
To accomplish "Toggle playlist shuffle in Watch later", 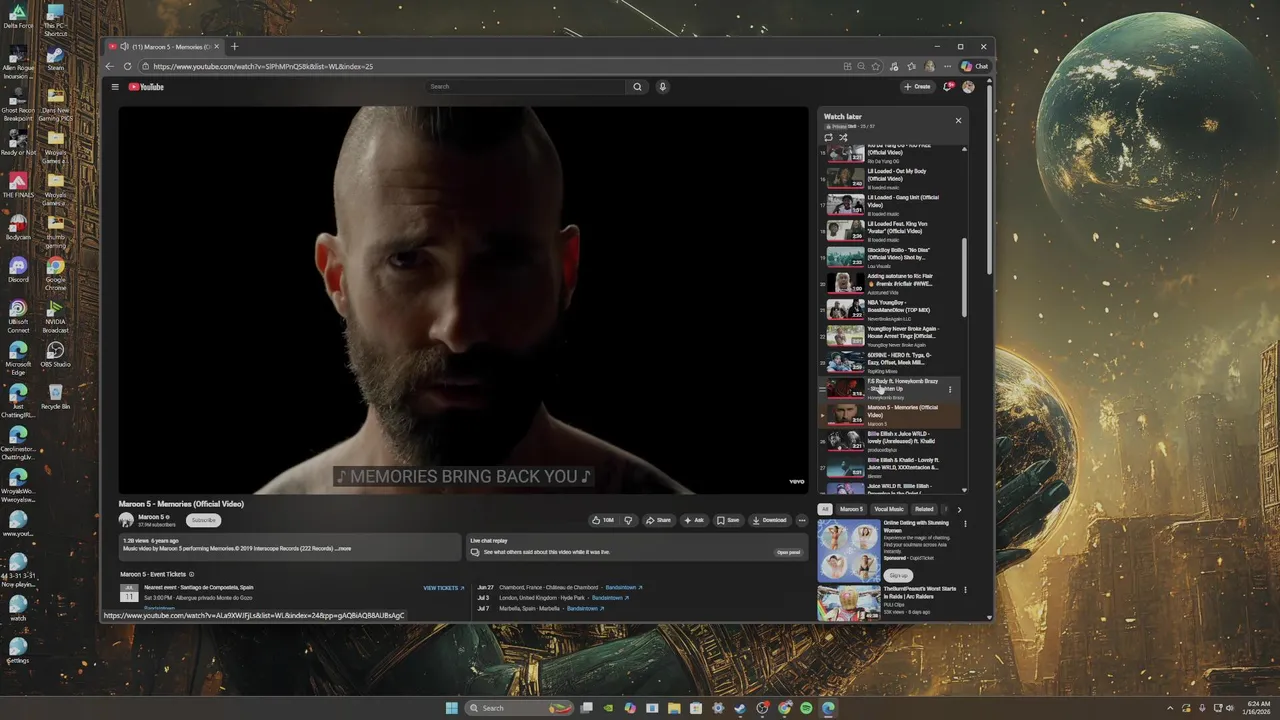I will pyautogui.click(x=843, y=137).
